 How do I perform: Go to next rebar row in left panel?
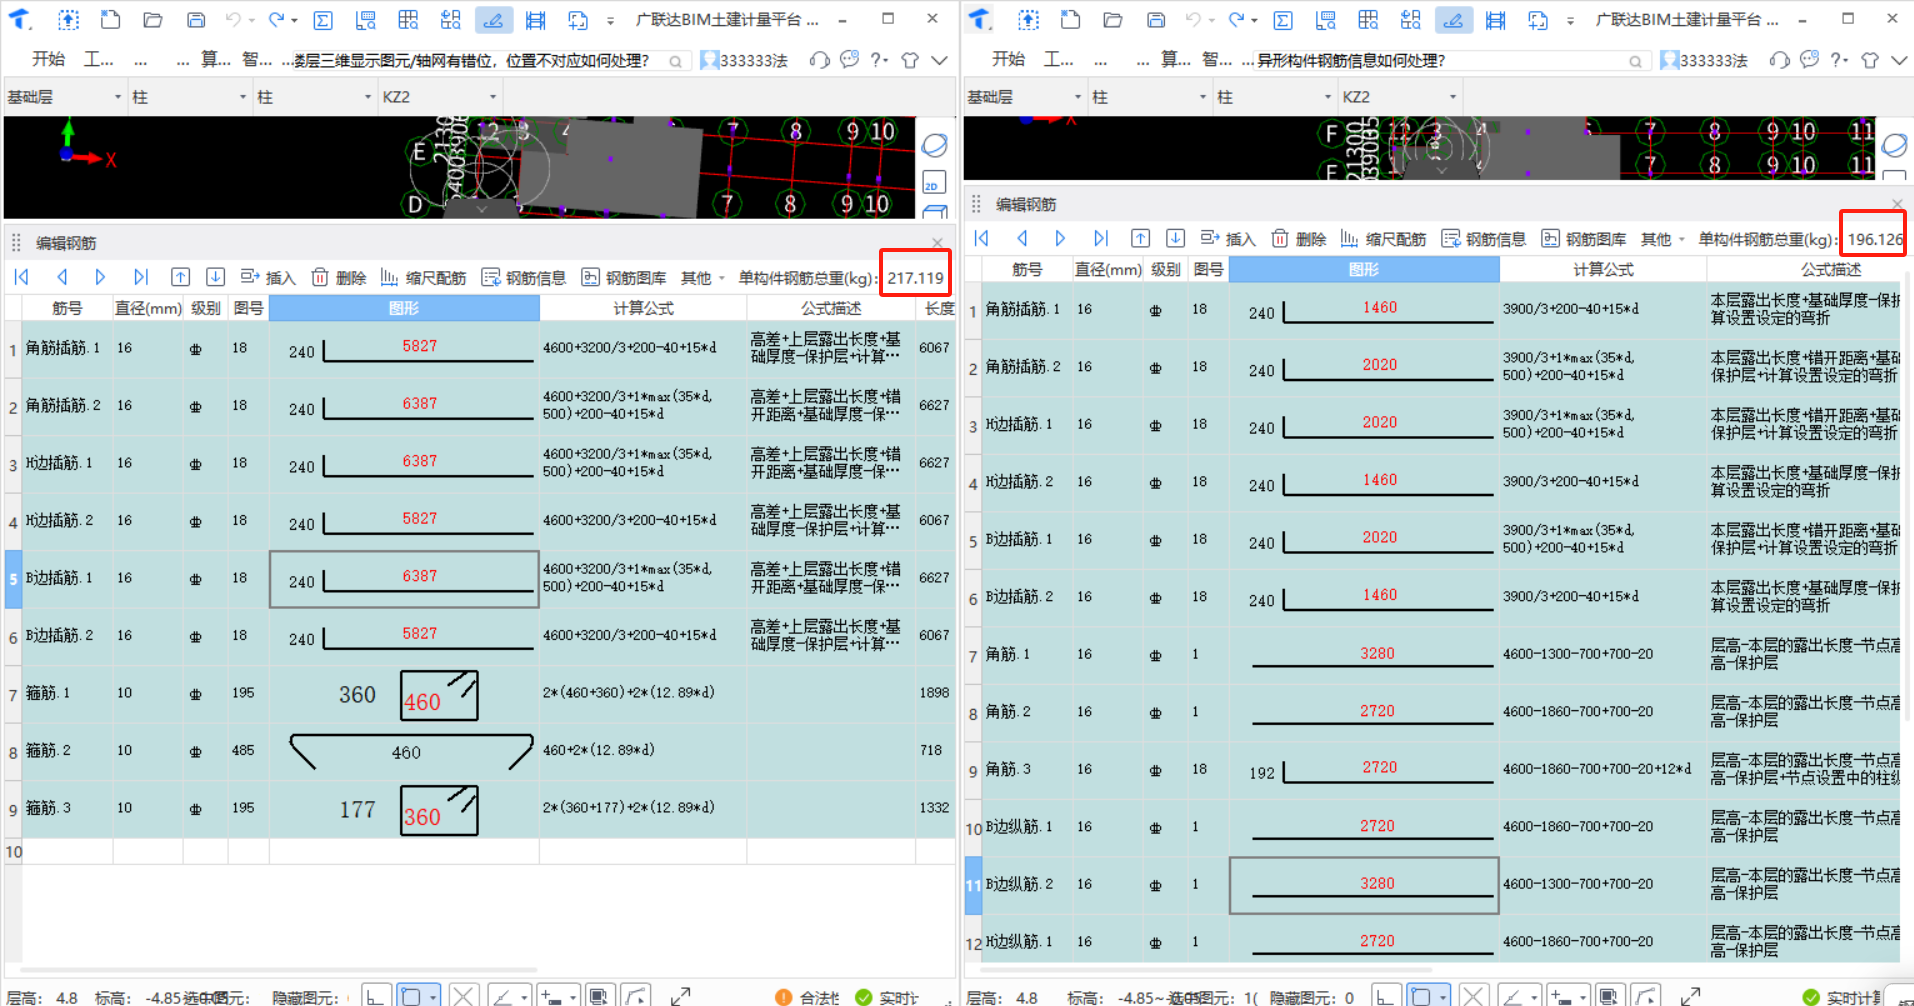[100, 277]
